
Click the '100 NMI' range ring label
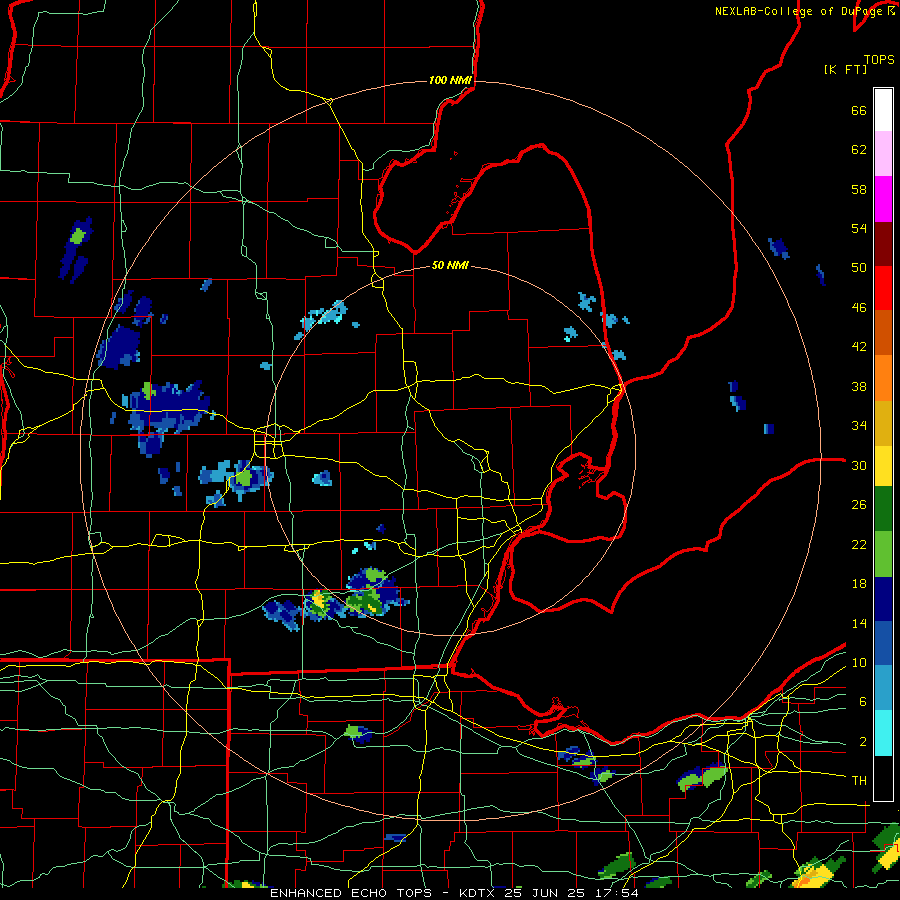pos(450,80)
